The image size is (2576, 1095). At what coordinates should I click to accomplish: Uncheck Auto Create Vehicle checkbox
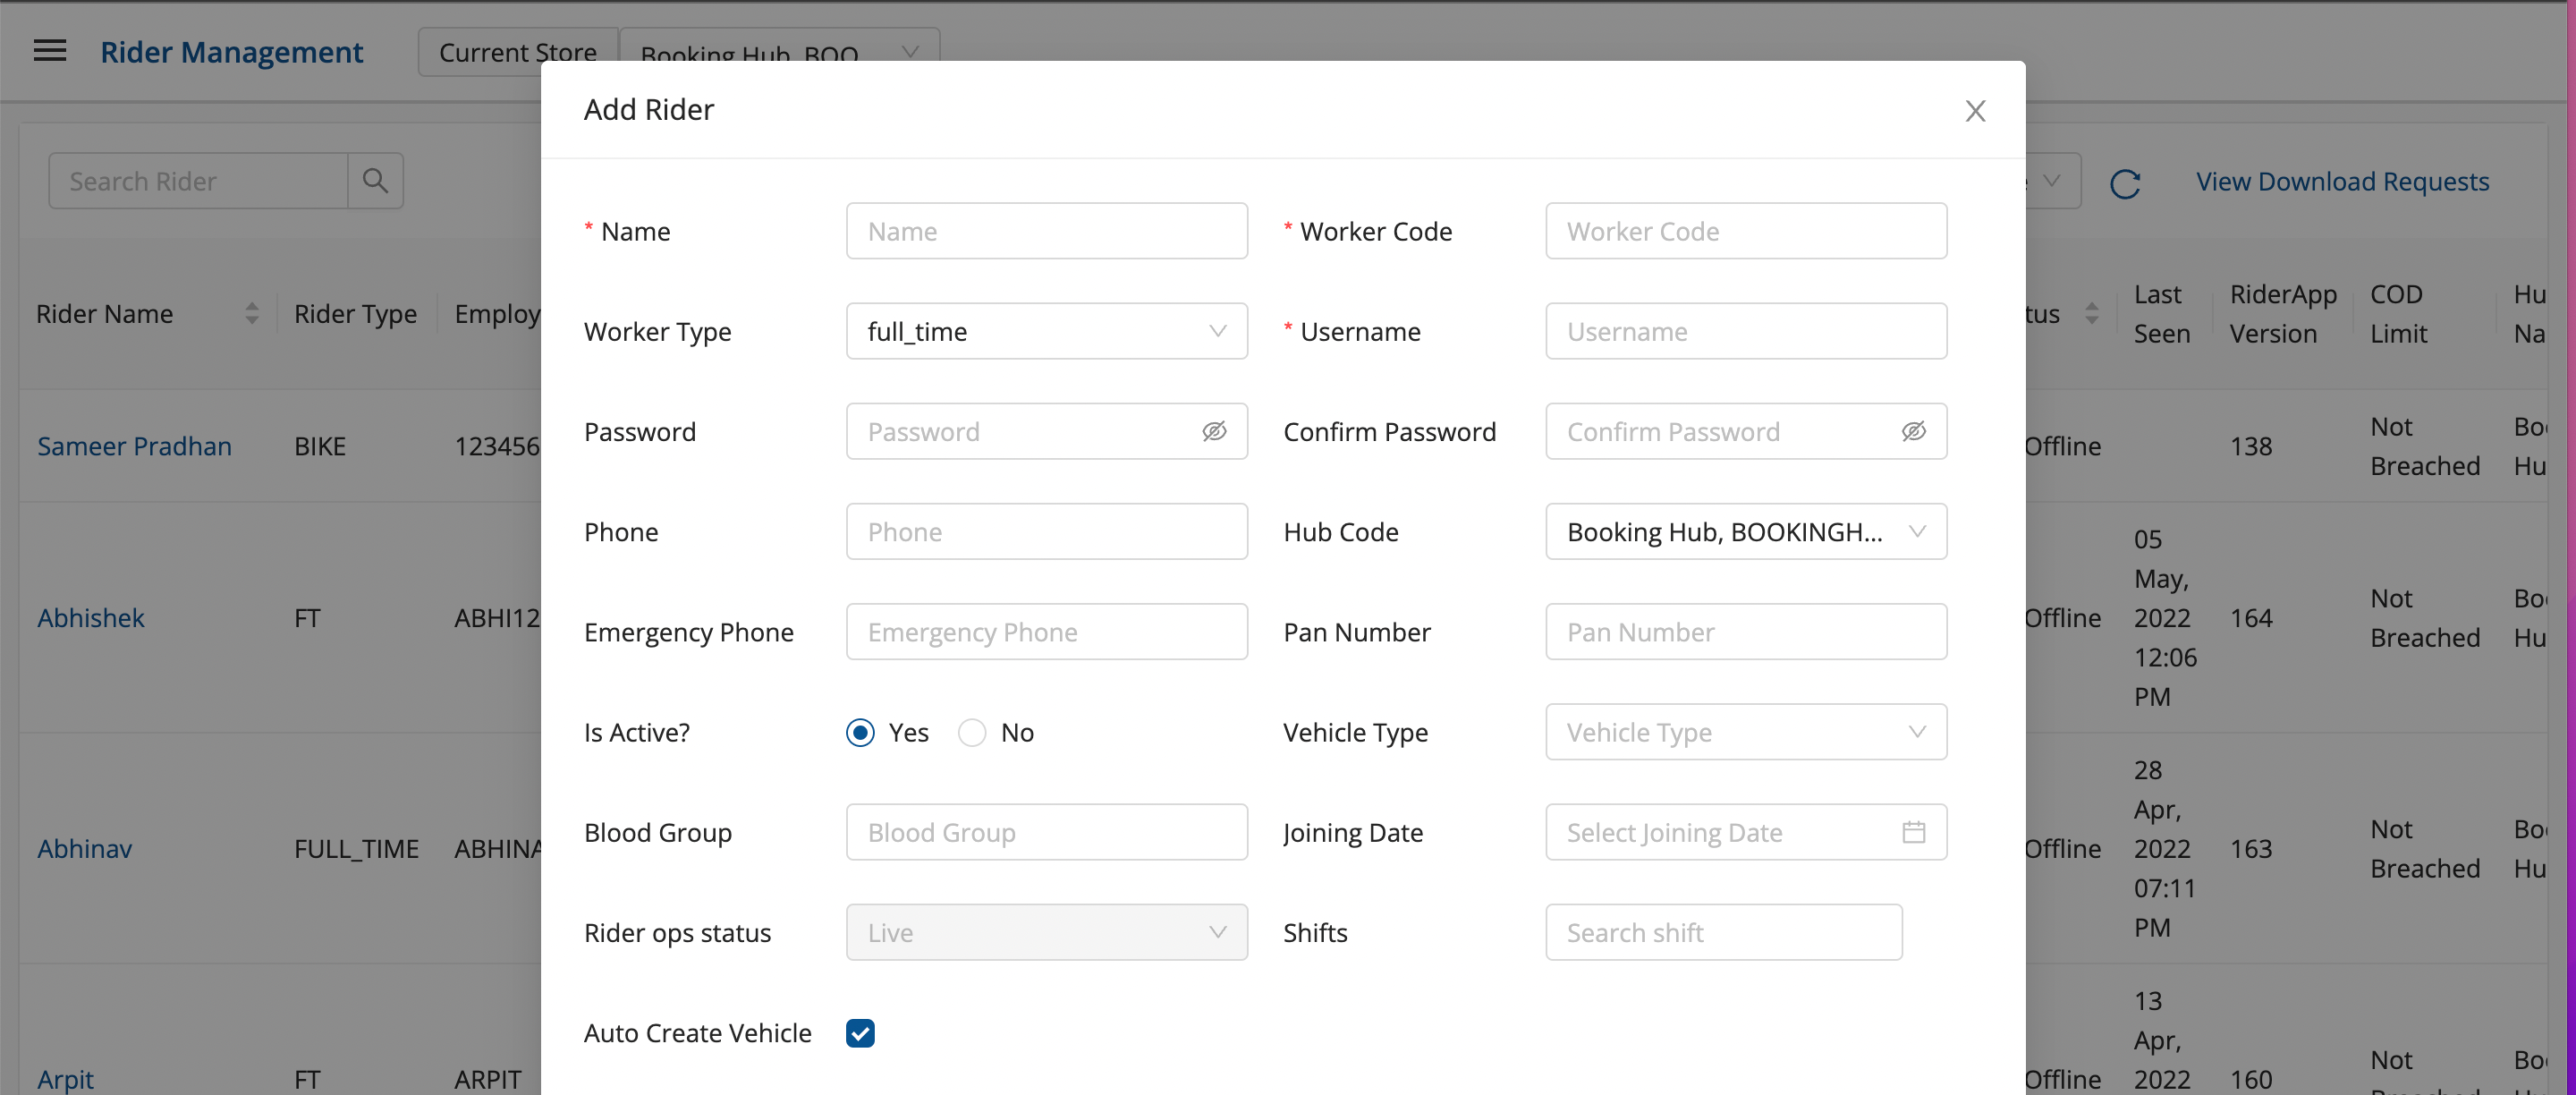click(860, 1033)
